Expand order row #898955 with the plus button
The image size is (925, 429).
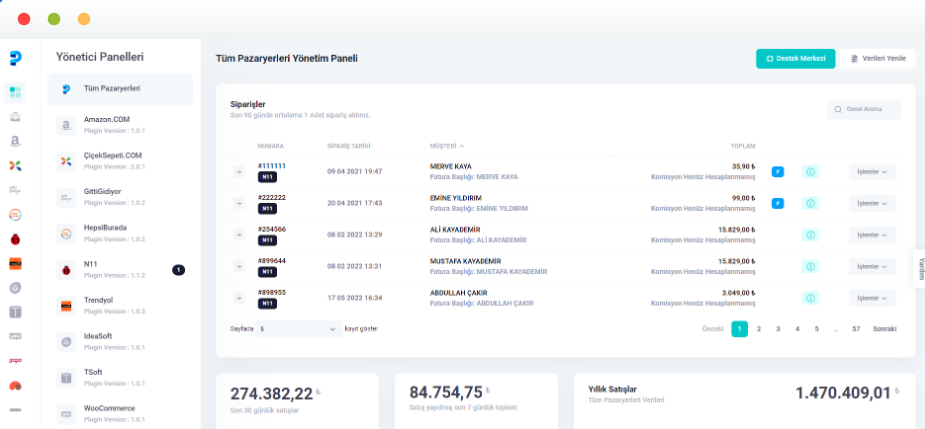[239, 298]
